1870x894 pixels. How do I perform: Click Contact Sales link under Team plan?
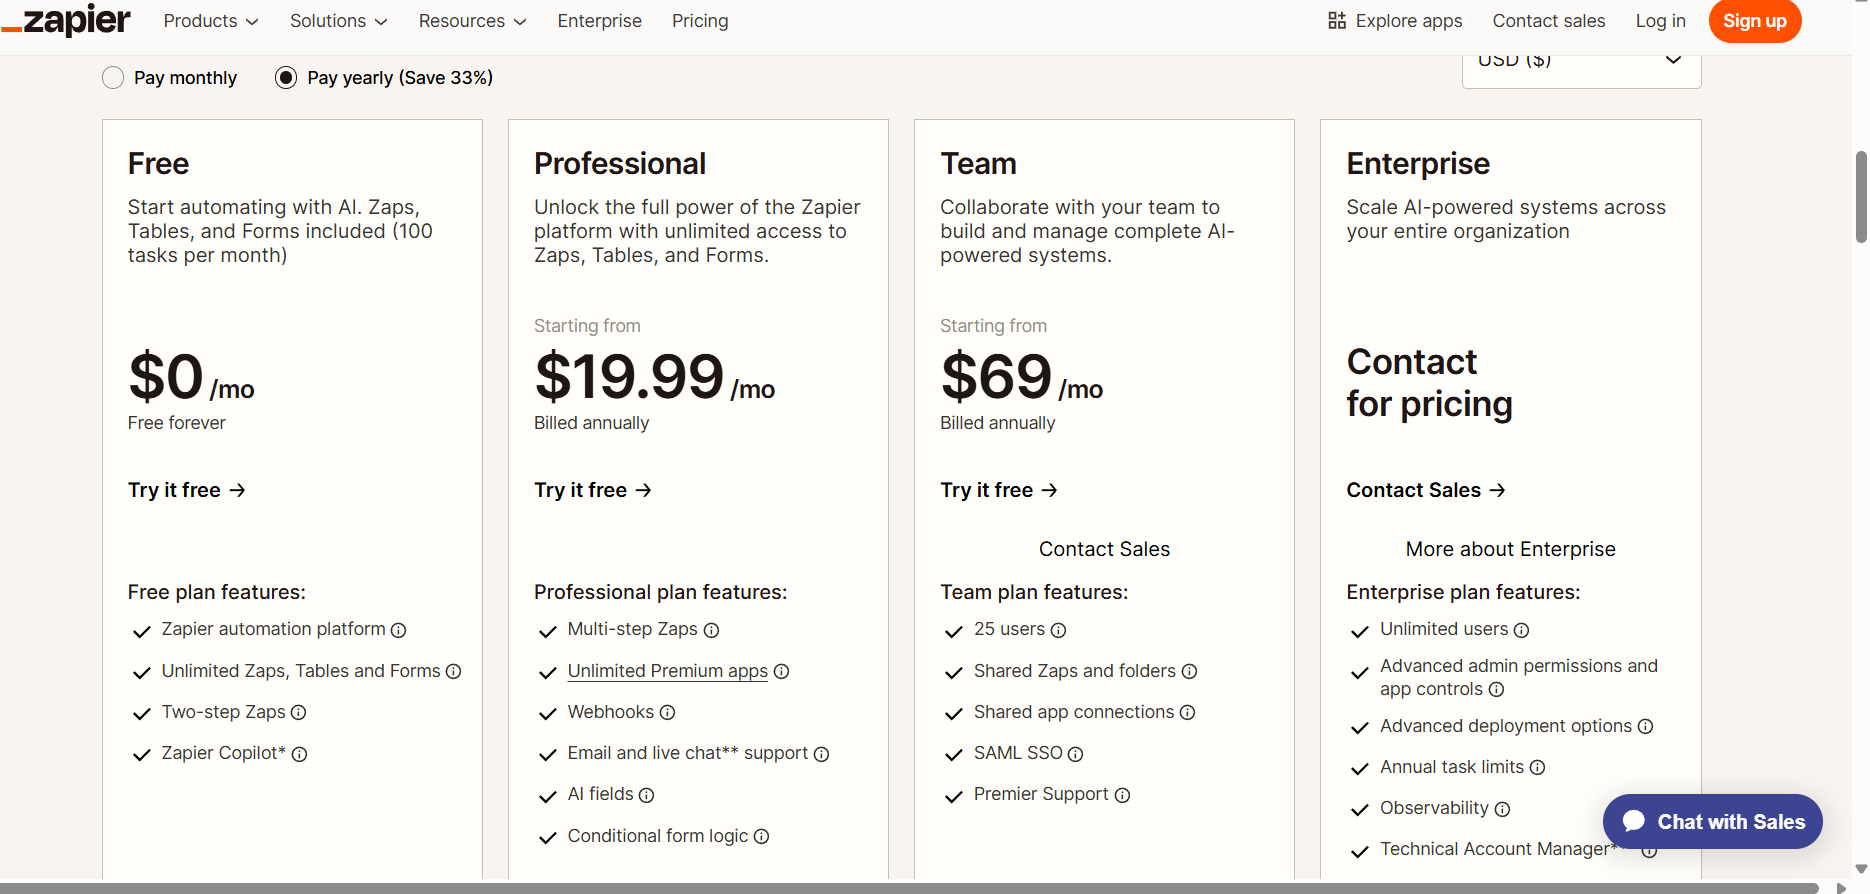(x=1104, y=549)
